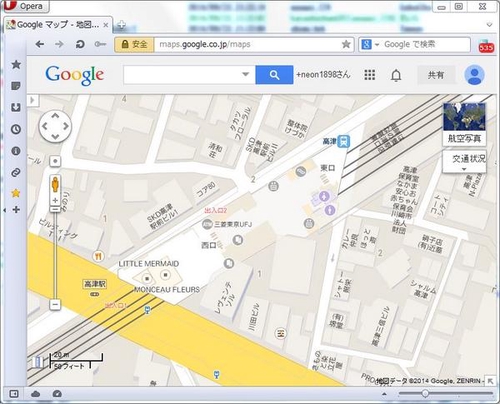500x404 pixels.
Task: Open yellow star panel in sidebar
Action: click(16, 193)
